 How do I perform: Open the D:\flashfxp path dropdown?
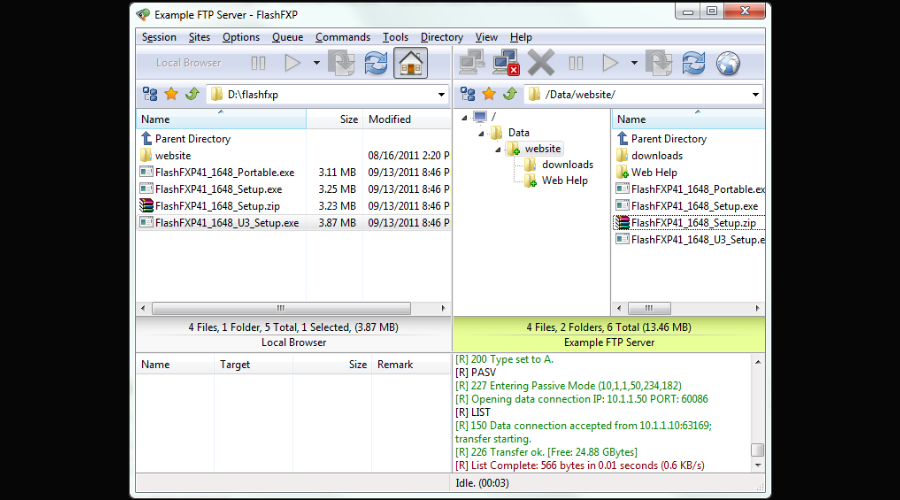pos(441,95)
